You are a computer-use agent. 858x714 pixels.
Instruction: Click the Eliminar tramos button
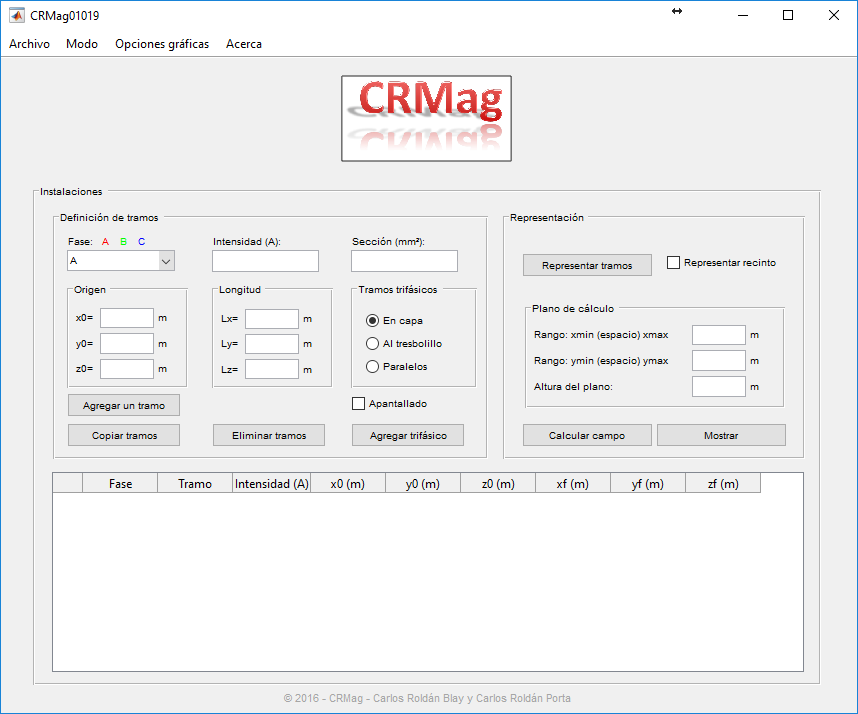coord(269,436)
